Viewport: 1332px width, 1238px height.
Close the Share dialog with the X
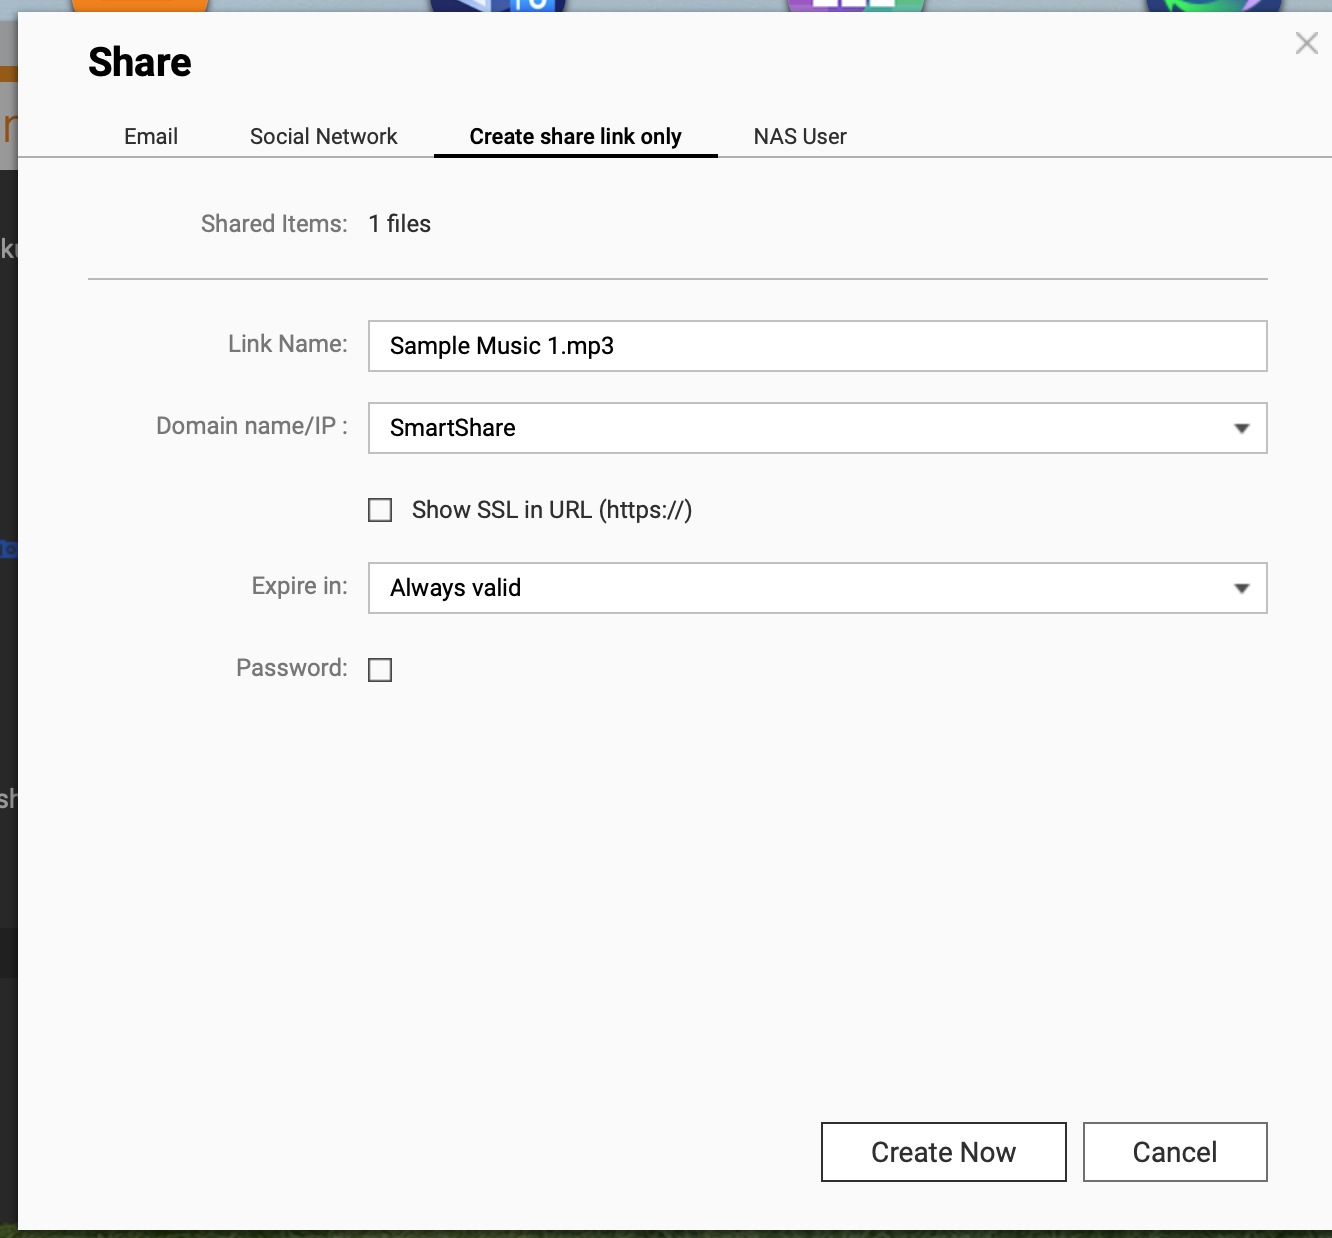click(1306, 43)
